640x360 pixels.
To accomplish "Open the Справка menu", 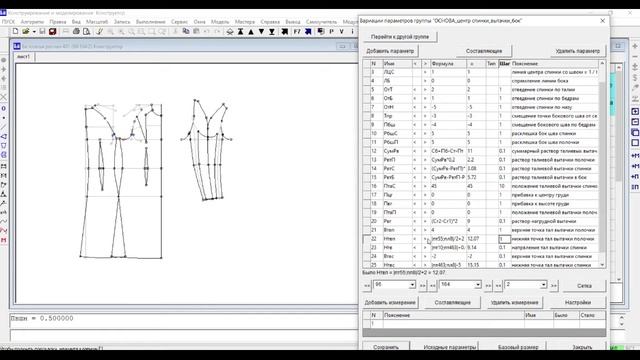I will click(x=270, y=22).
